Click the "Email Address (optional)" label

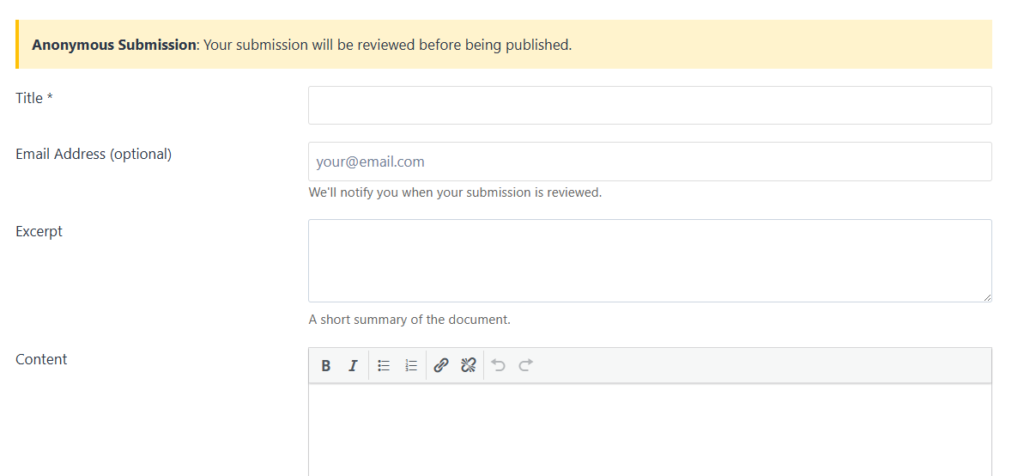[x=93, y=154]
